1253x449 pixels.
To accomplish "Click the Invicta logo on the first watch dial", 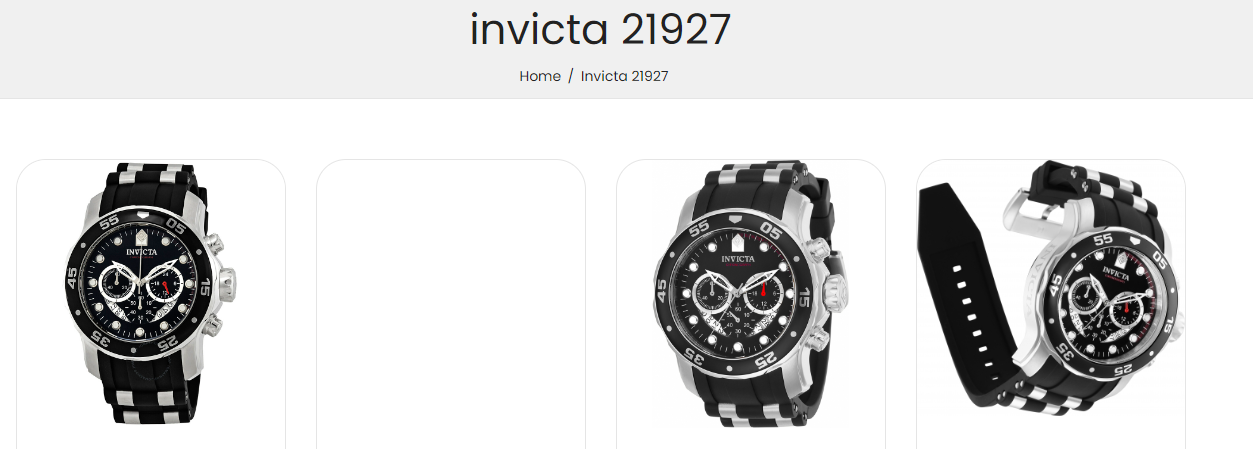I will click(141, 254).
